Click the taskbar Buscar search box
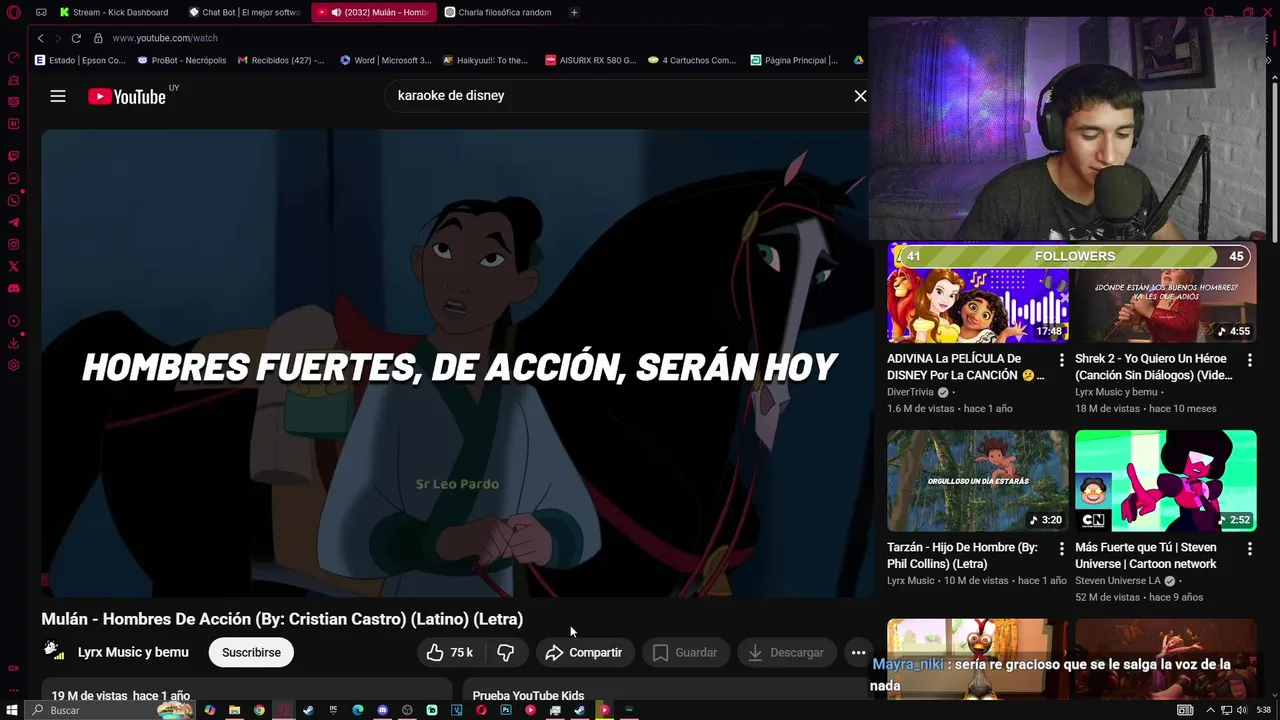Viewport: 1280px width, 720px height. [x=110, y=710]
